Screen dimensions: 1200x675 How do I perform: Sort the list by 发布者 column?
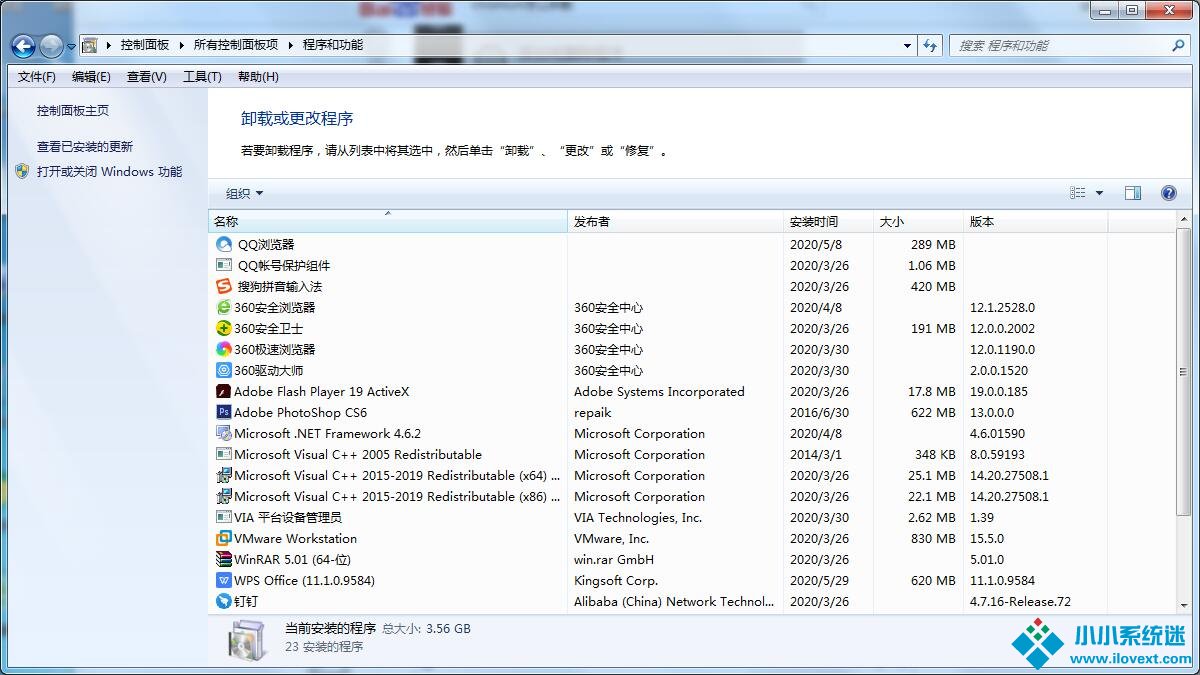[x=676, y=222]
